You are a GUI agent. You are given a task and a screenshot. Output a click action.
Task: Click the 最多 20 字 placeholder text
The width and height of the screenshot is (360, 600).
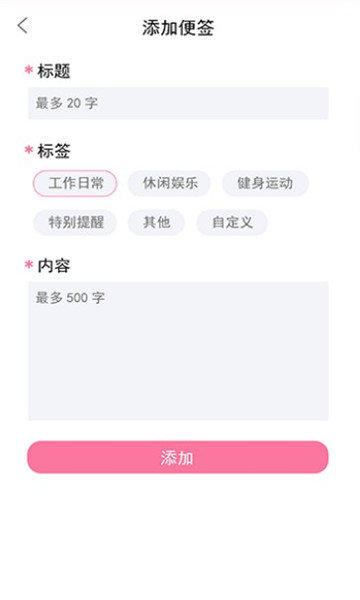click(67, 103)
